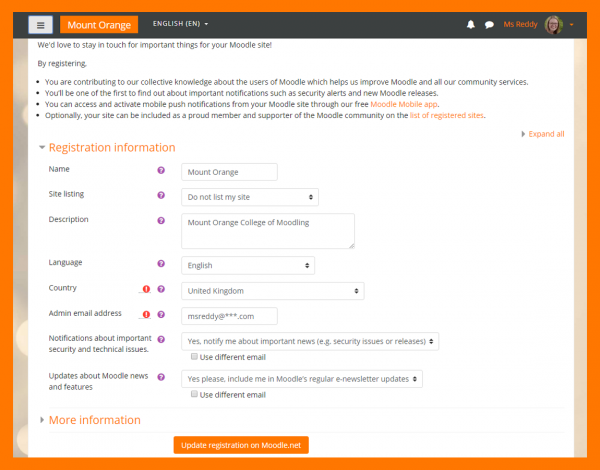Open help icon for Description field

coord(161,220)
